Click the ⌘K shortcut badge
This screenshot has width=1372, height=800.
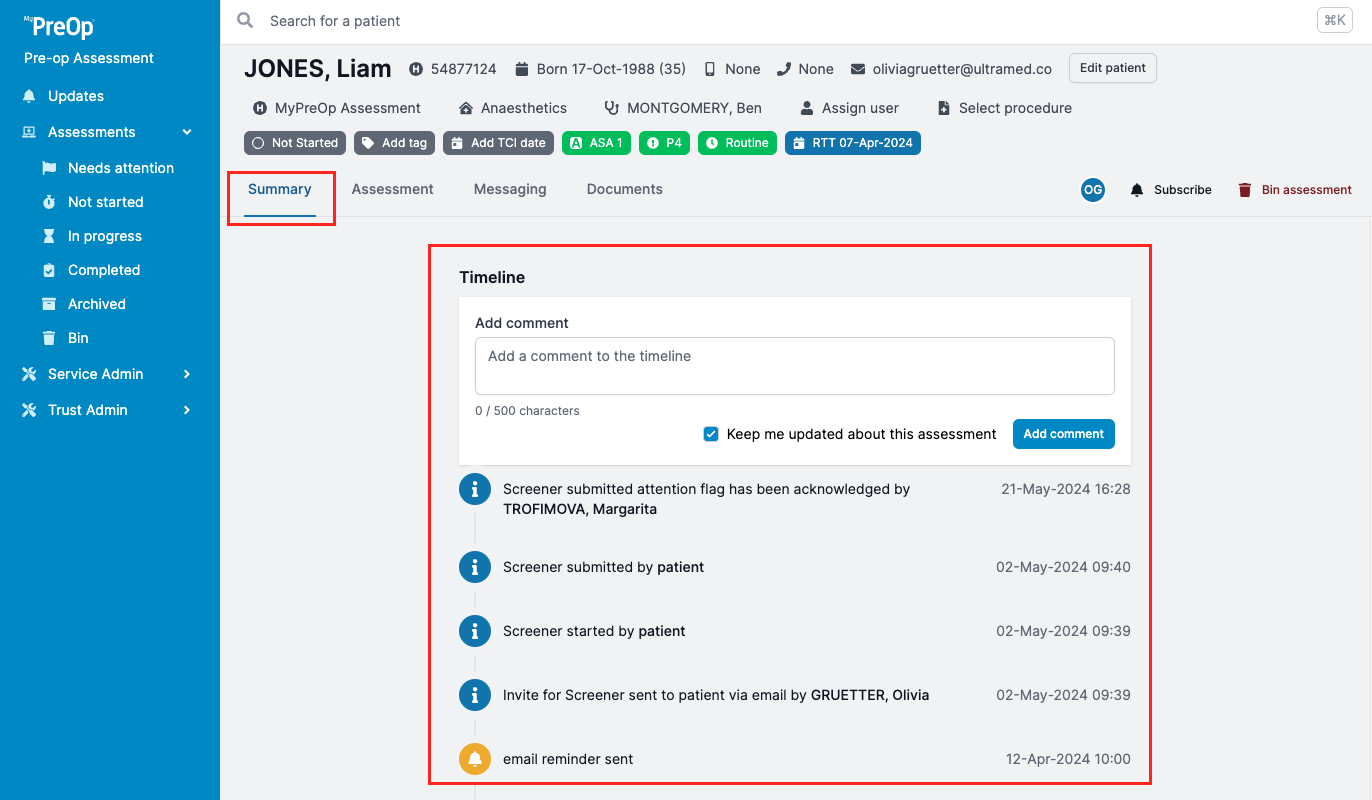click(1335, 20)
